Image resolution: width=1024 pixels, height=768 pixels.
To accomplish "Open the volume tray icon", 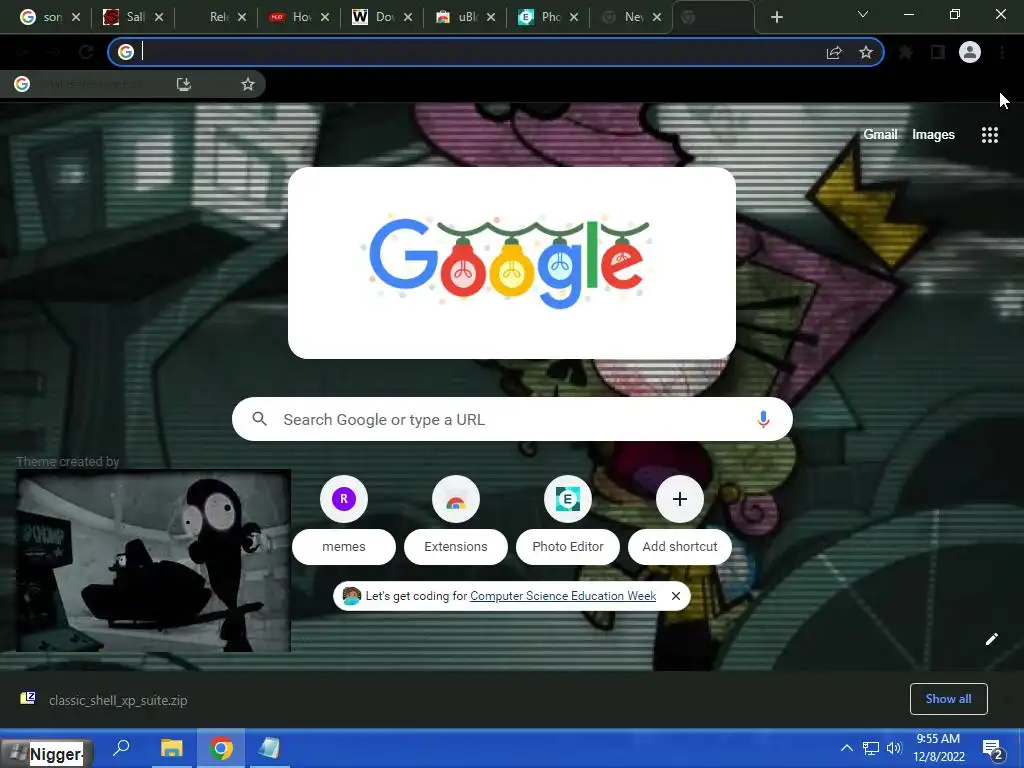I will pyautogui.click(x=893, y=748).
